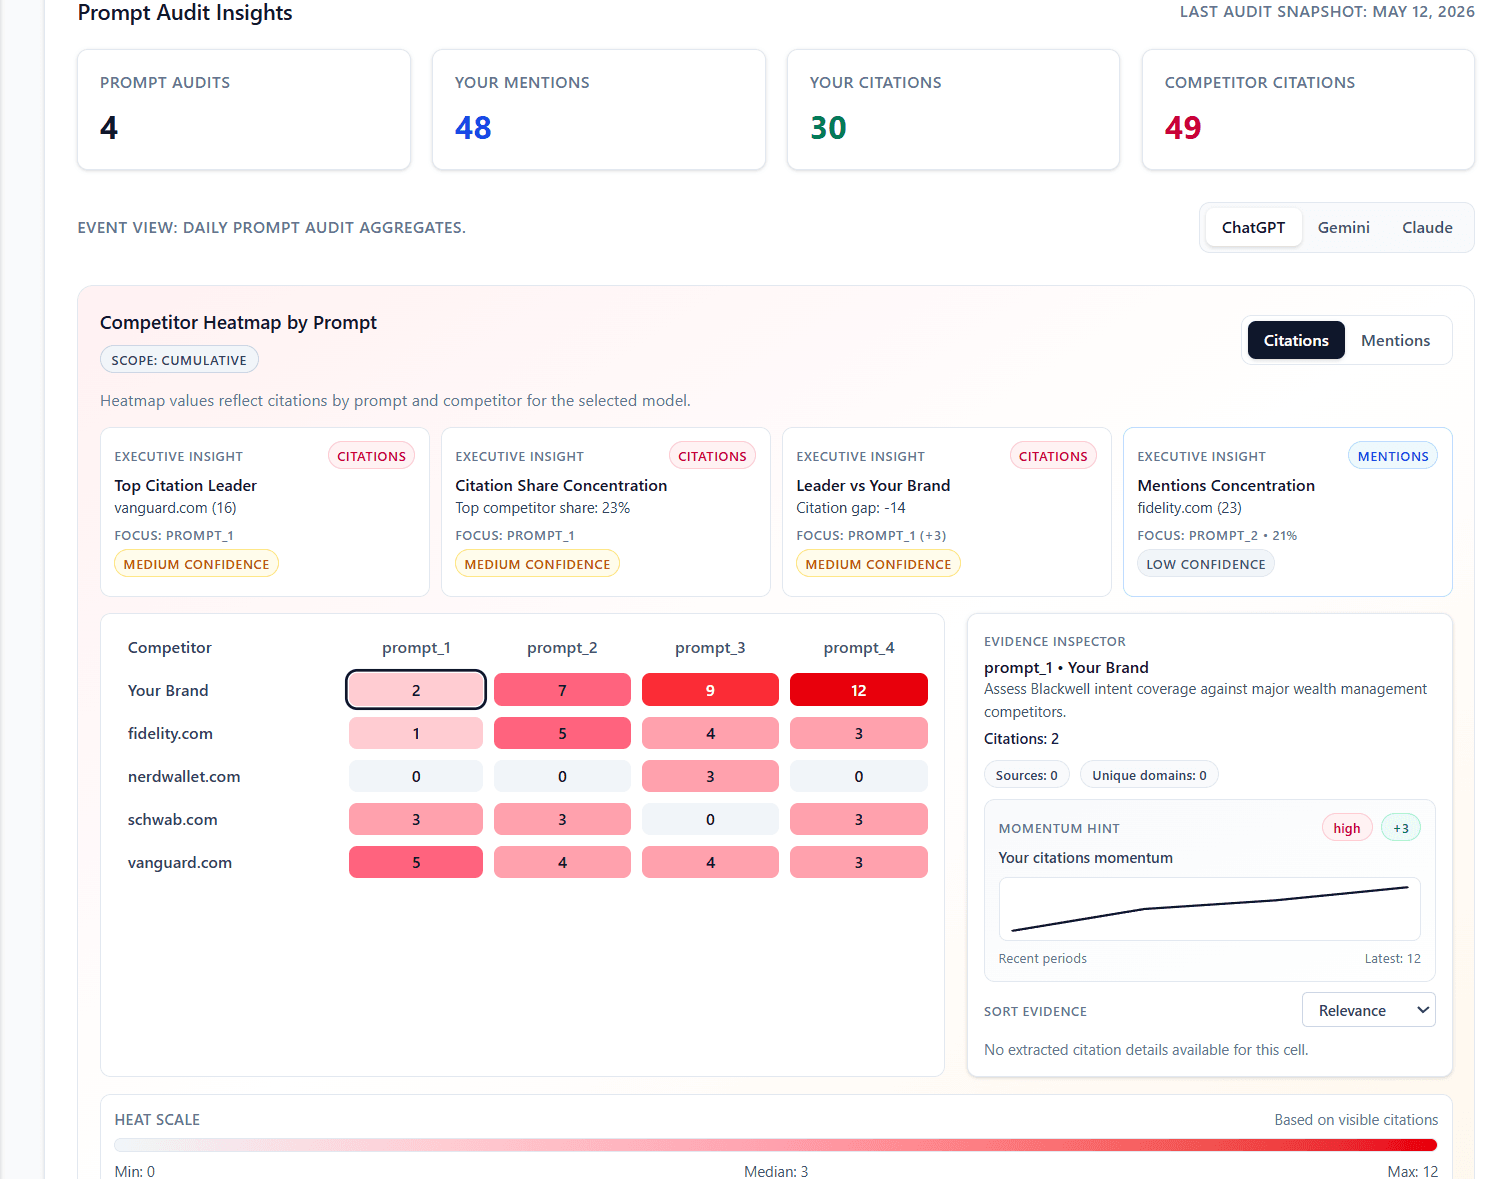Click the Mentions tag on Mentions Concentration card
Viewport: 1507px width, 1179px height.
[x=1393, y=456]
